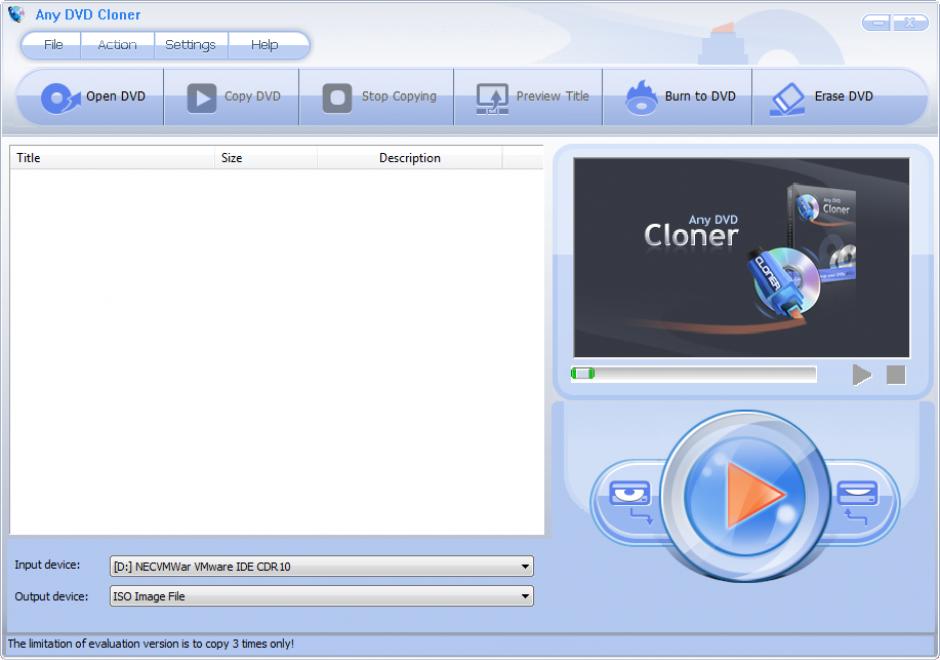The height and width of the screenshot is (660, 940).
Task: Open the File menu
Action: click(x=53, y=45)
